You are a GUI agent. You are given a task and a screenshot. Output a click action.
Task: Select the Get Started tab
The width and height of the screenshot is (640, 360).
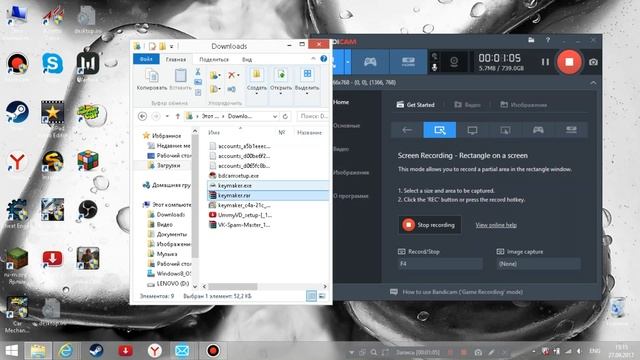click(x=416, y=104)
